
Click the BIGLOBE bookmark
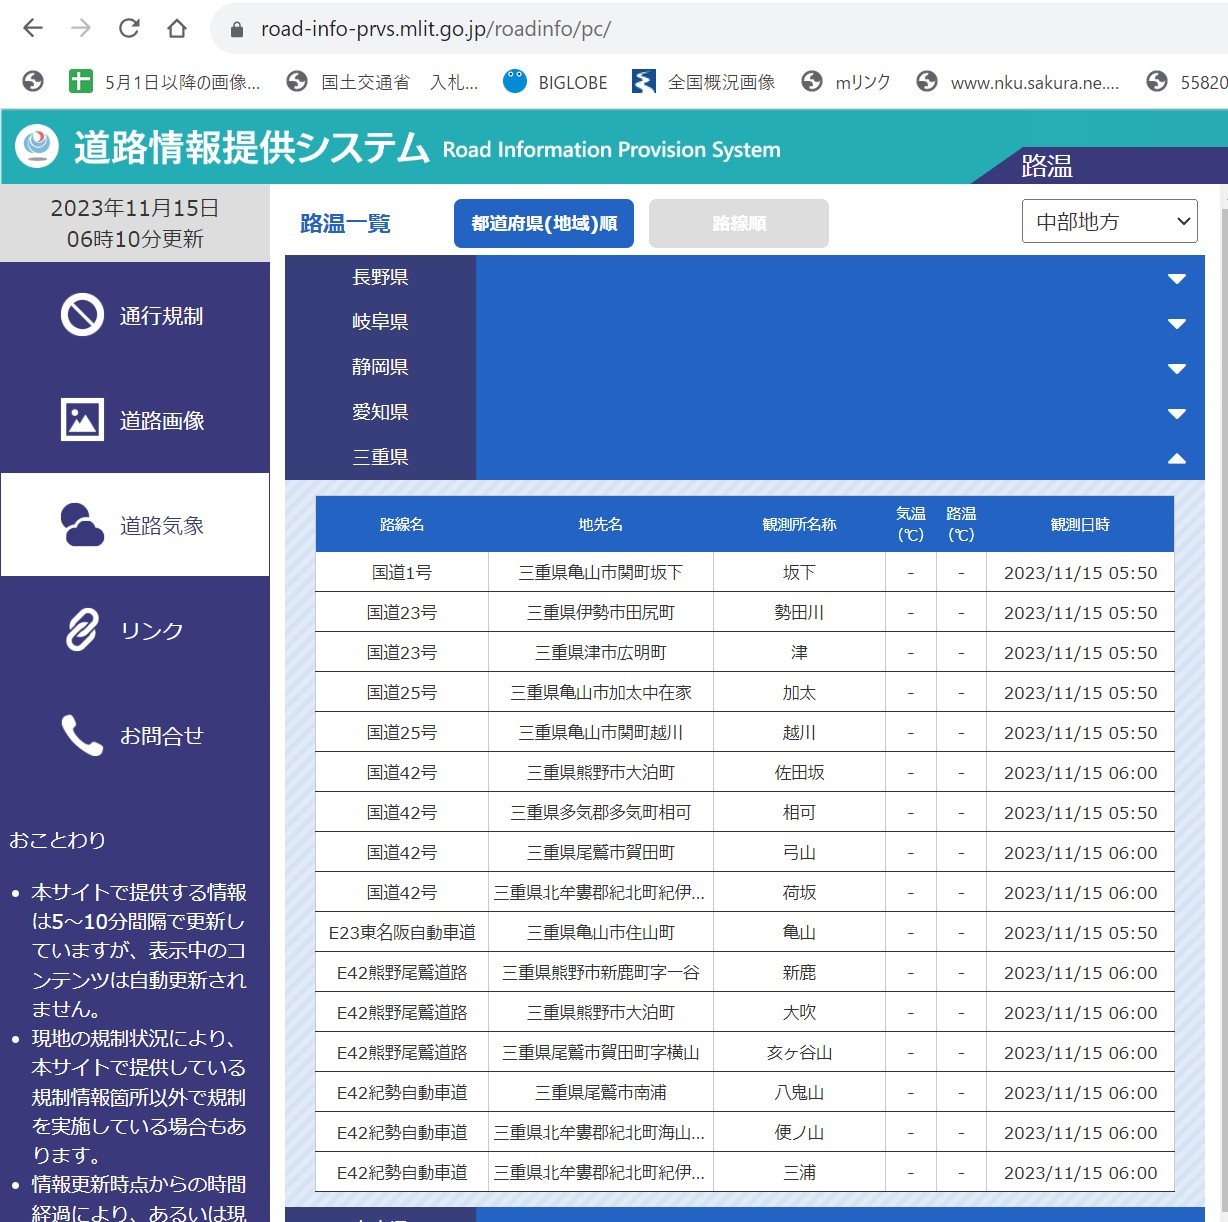click(x=555, y=82)
